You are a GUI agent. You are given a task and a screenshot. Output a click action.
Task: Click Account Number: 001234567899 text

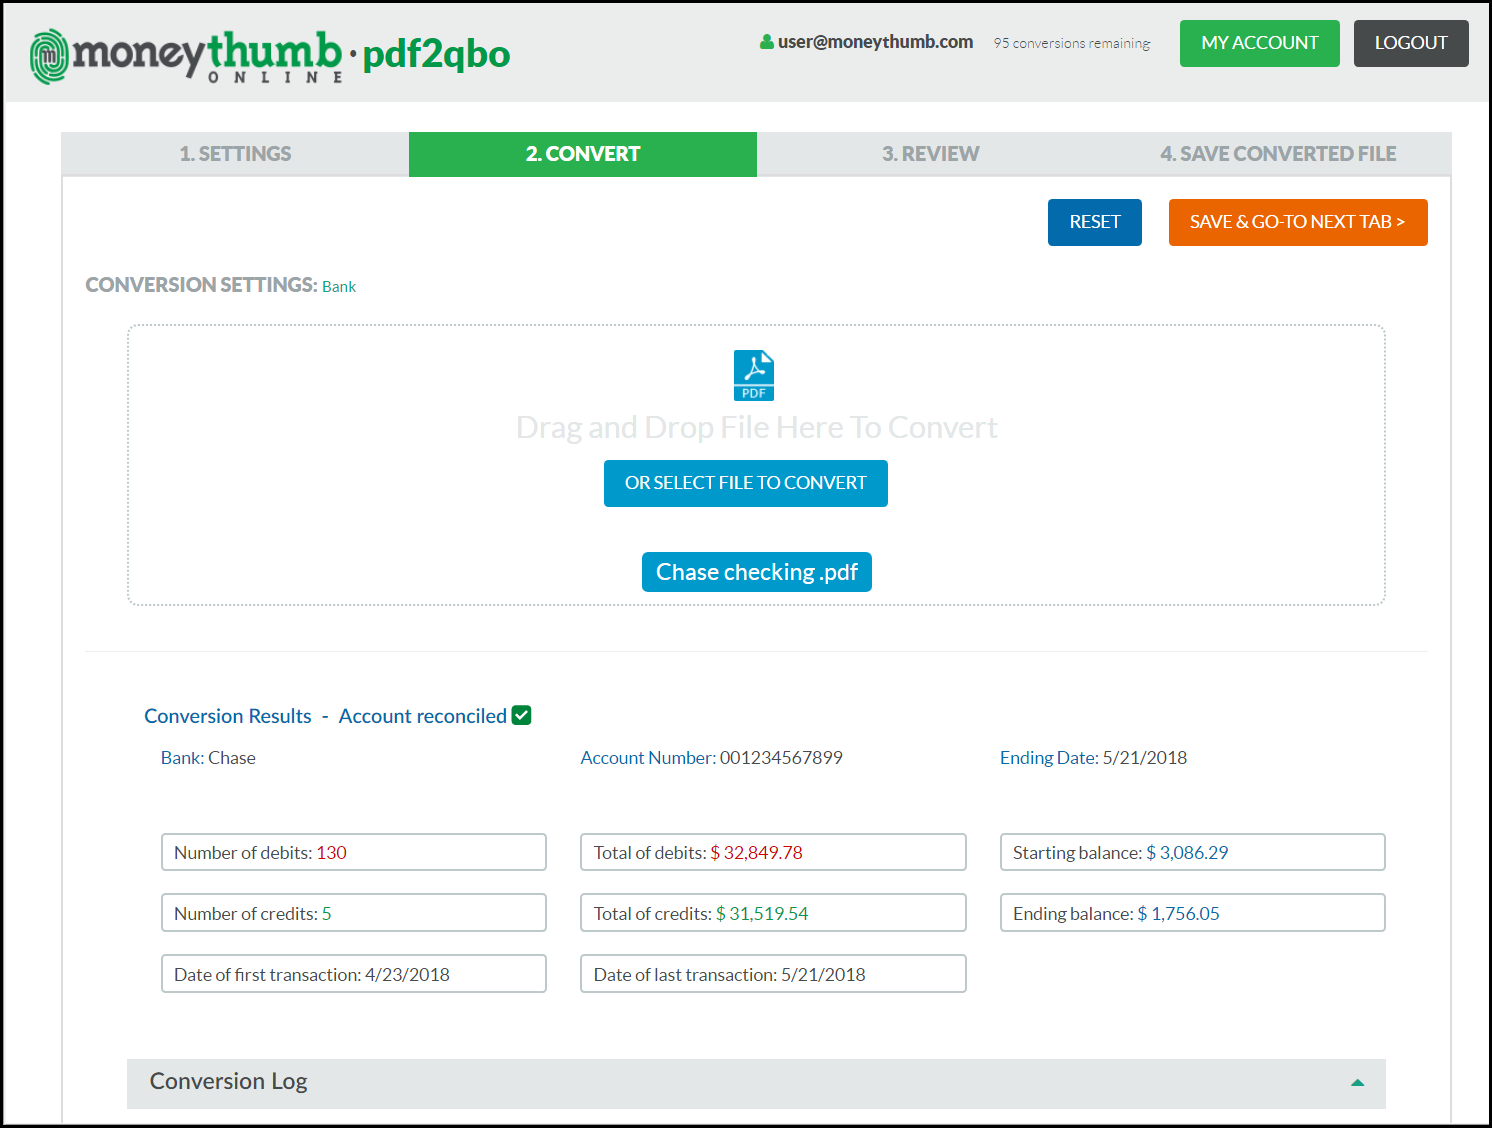tap(712, 758)
